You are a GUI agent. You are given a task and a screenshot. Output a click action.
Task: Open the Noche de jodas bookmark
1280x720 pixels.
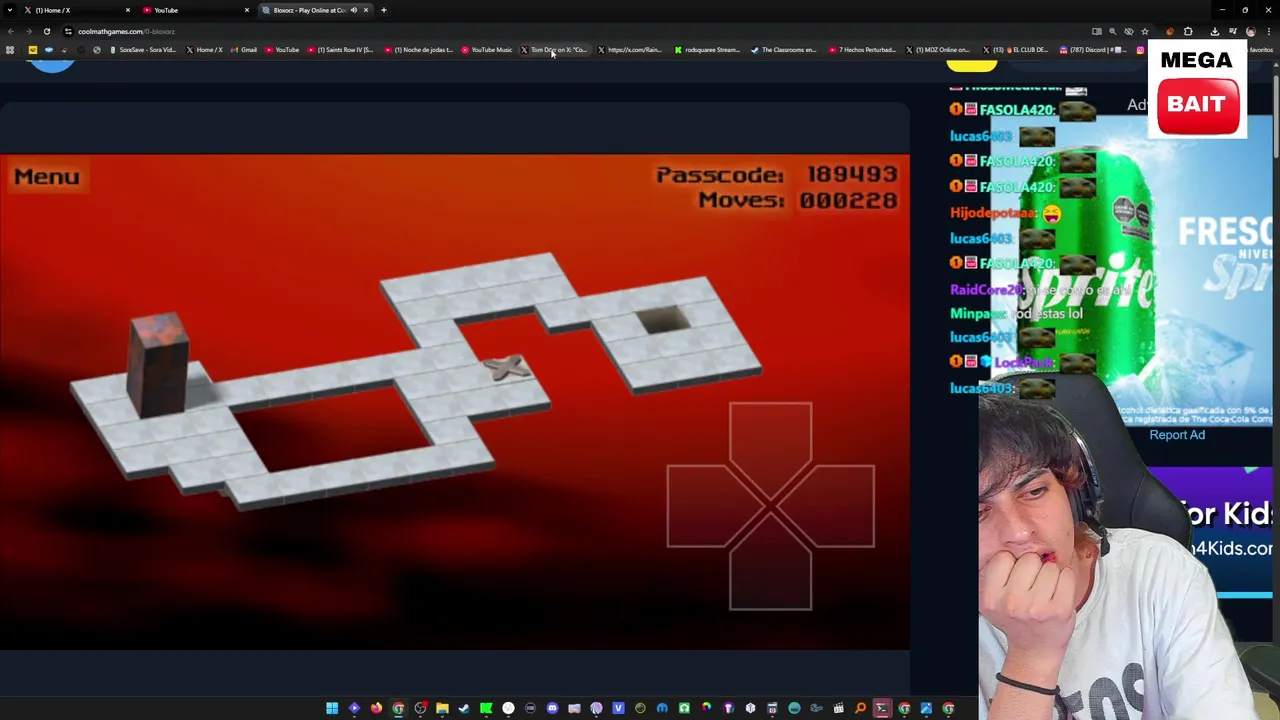pyautogui.click(x=419, y=50)
